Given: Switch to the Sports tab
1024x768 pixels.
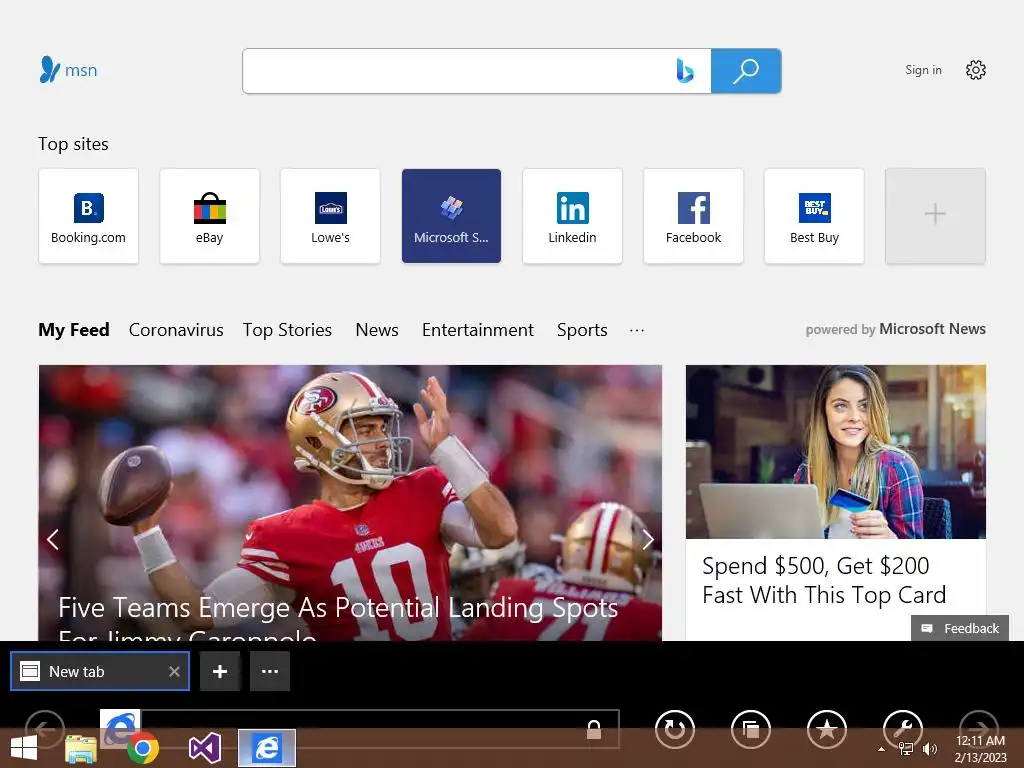Looking at the screenshot, I should [x=582, y=330].
